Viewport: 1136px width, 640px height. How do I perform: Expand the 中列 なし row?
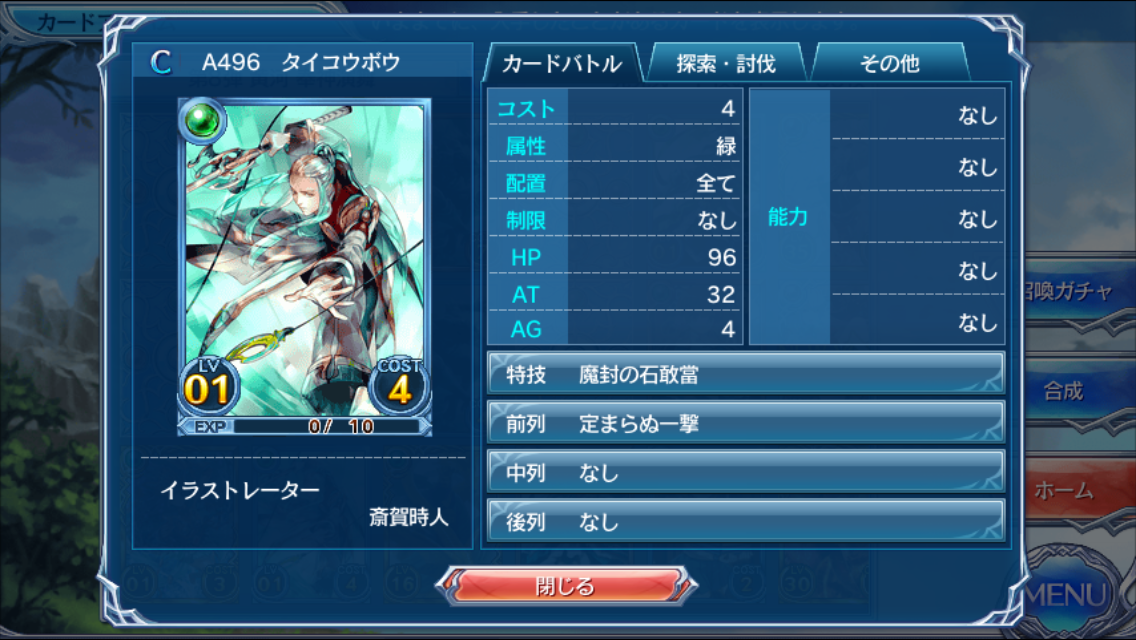coord(746,473)
